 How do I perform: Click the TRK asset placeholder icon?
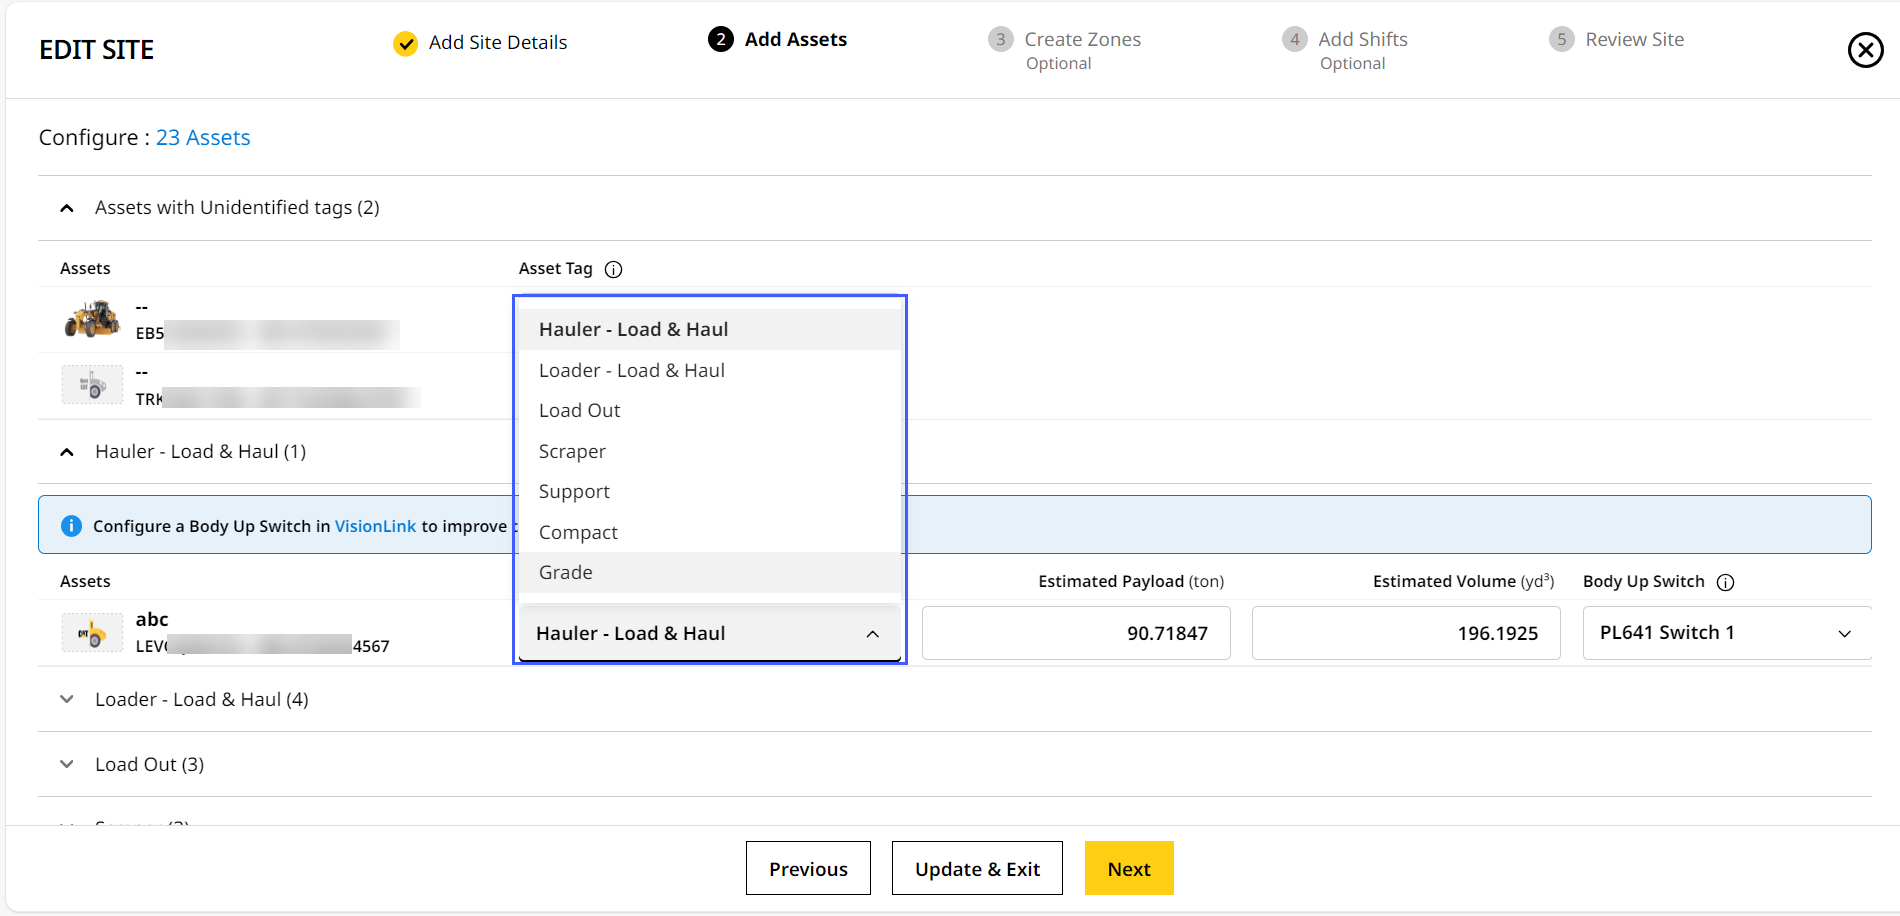(92, 385)
